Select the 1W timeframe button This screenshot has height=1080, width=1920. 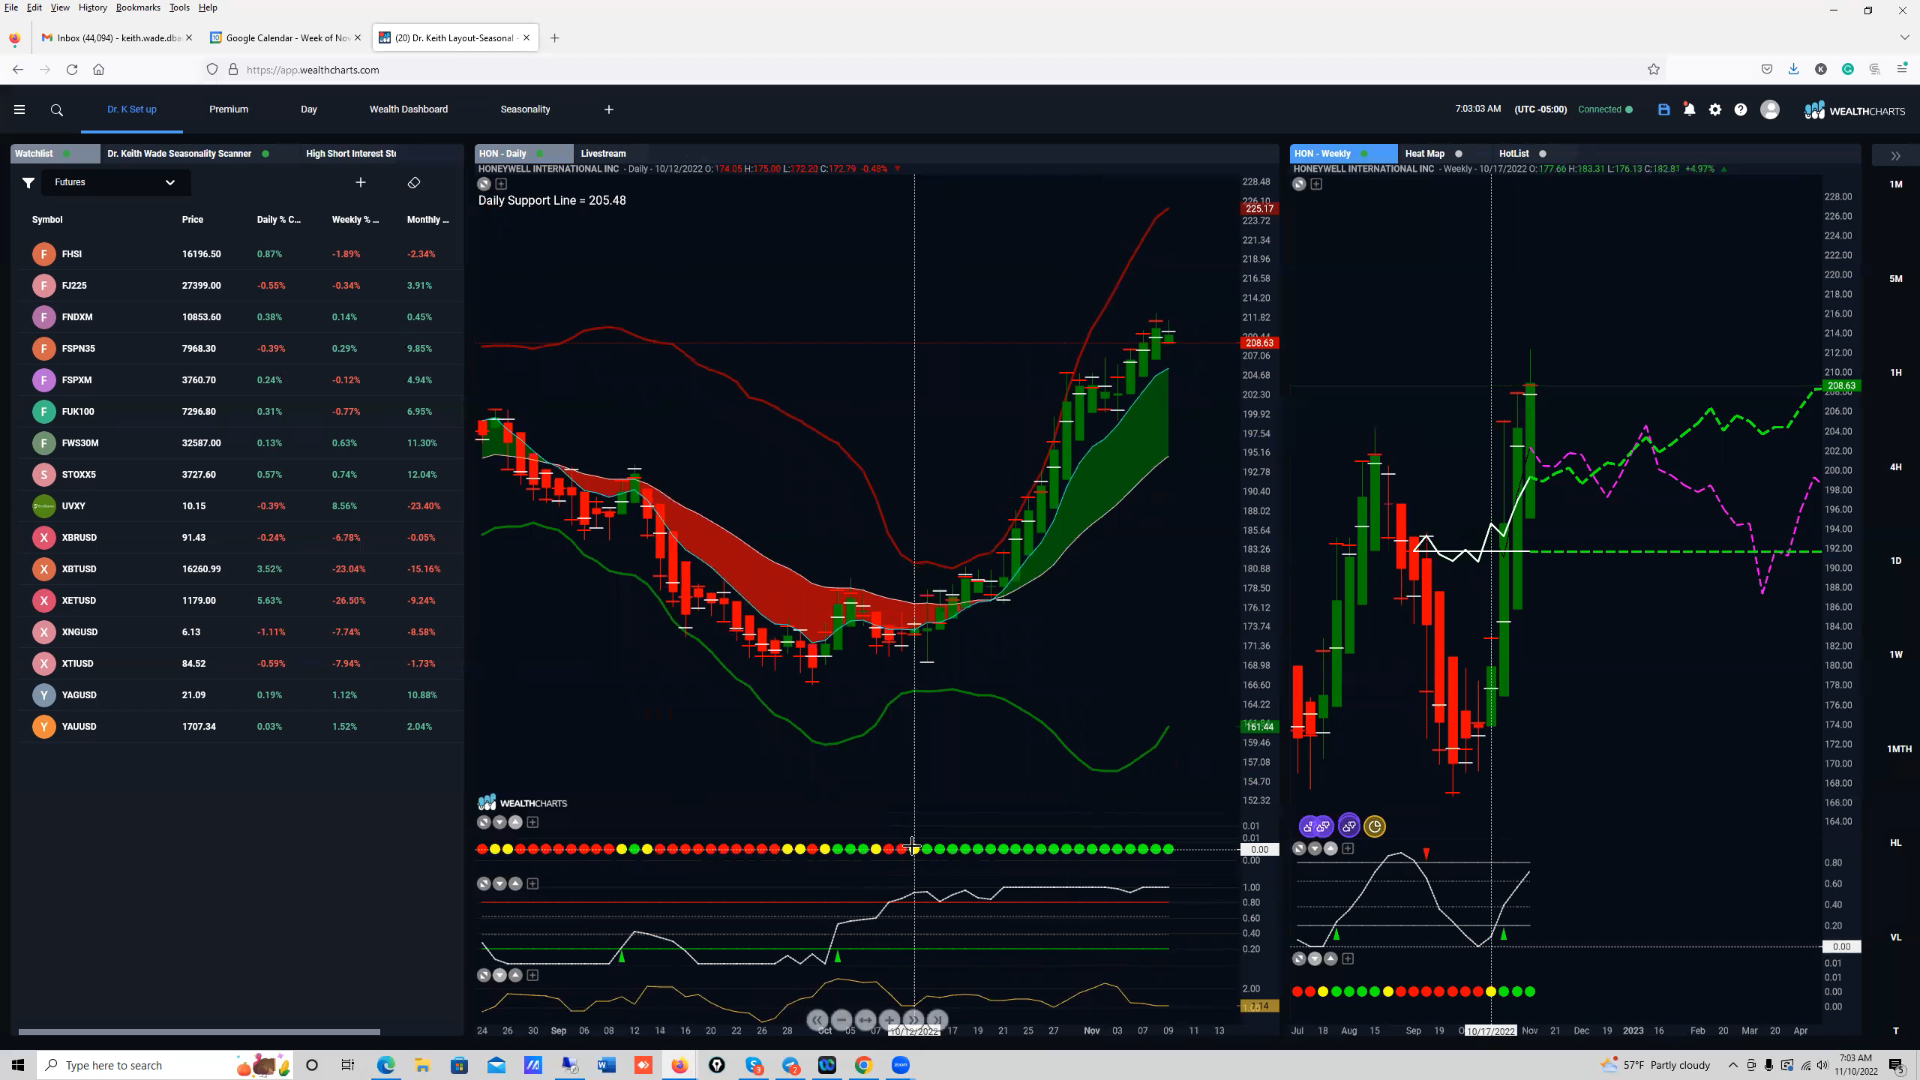[x=1896, y=655]
